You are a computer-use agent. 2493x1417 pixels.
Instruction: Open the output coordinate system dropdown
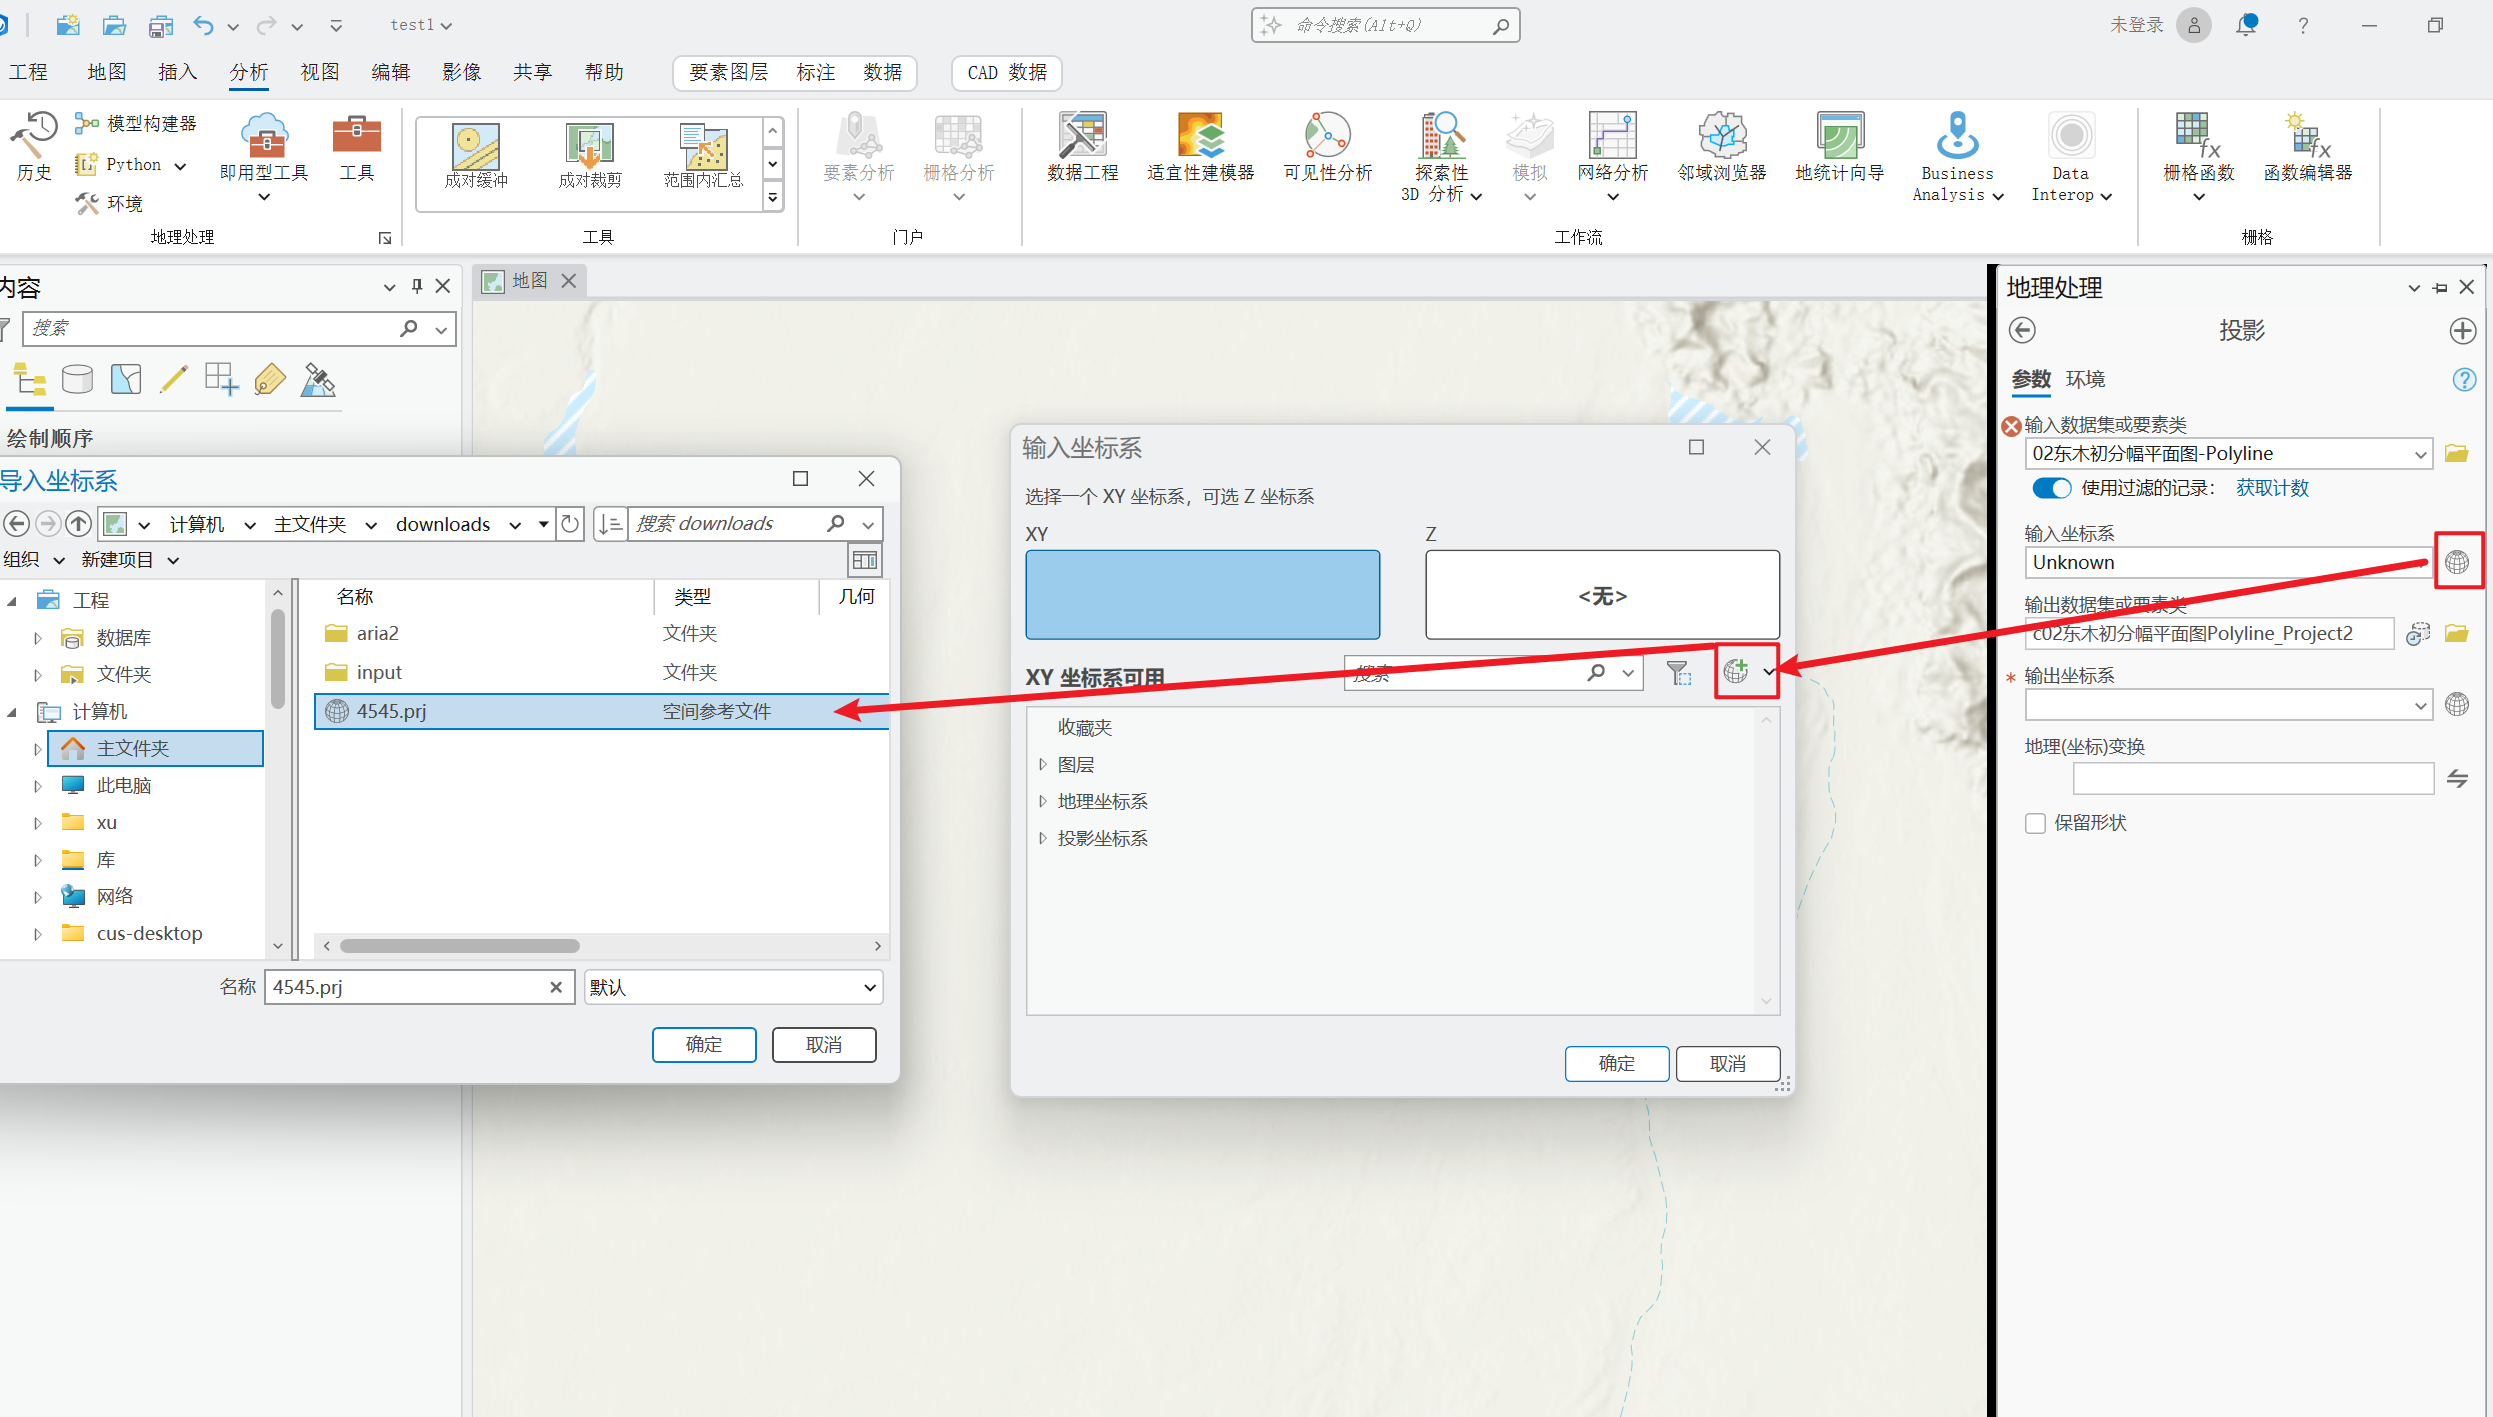tap(2420, 705)
